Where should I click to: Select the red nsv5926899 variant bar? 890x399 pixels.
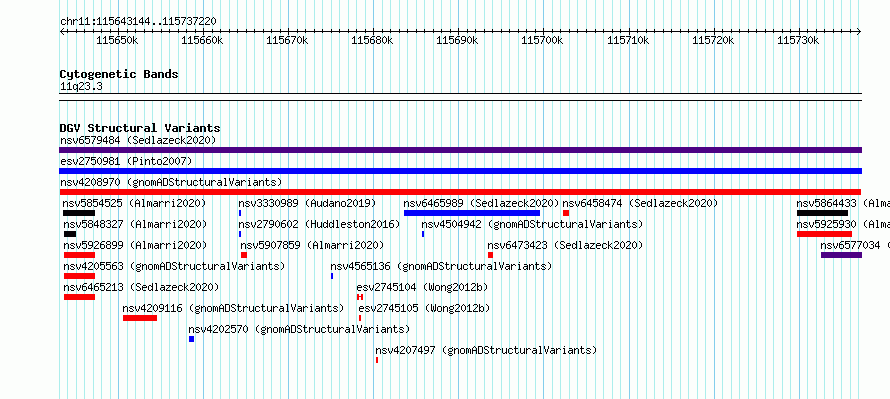79,255
